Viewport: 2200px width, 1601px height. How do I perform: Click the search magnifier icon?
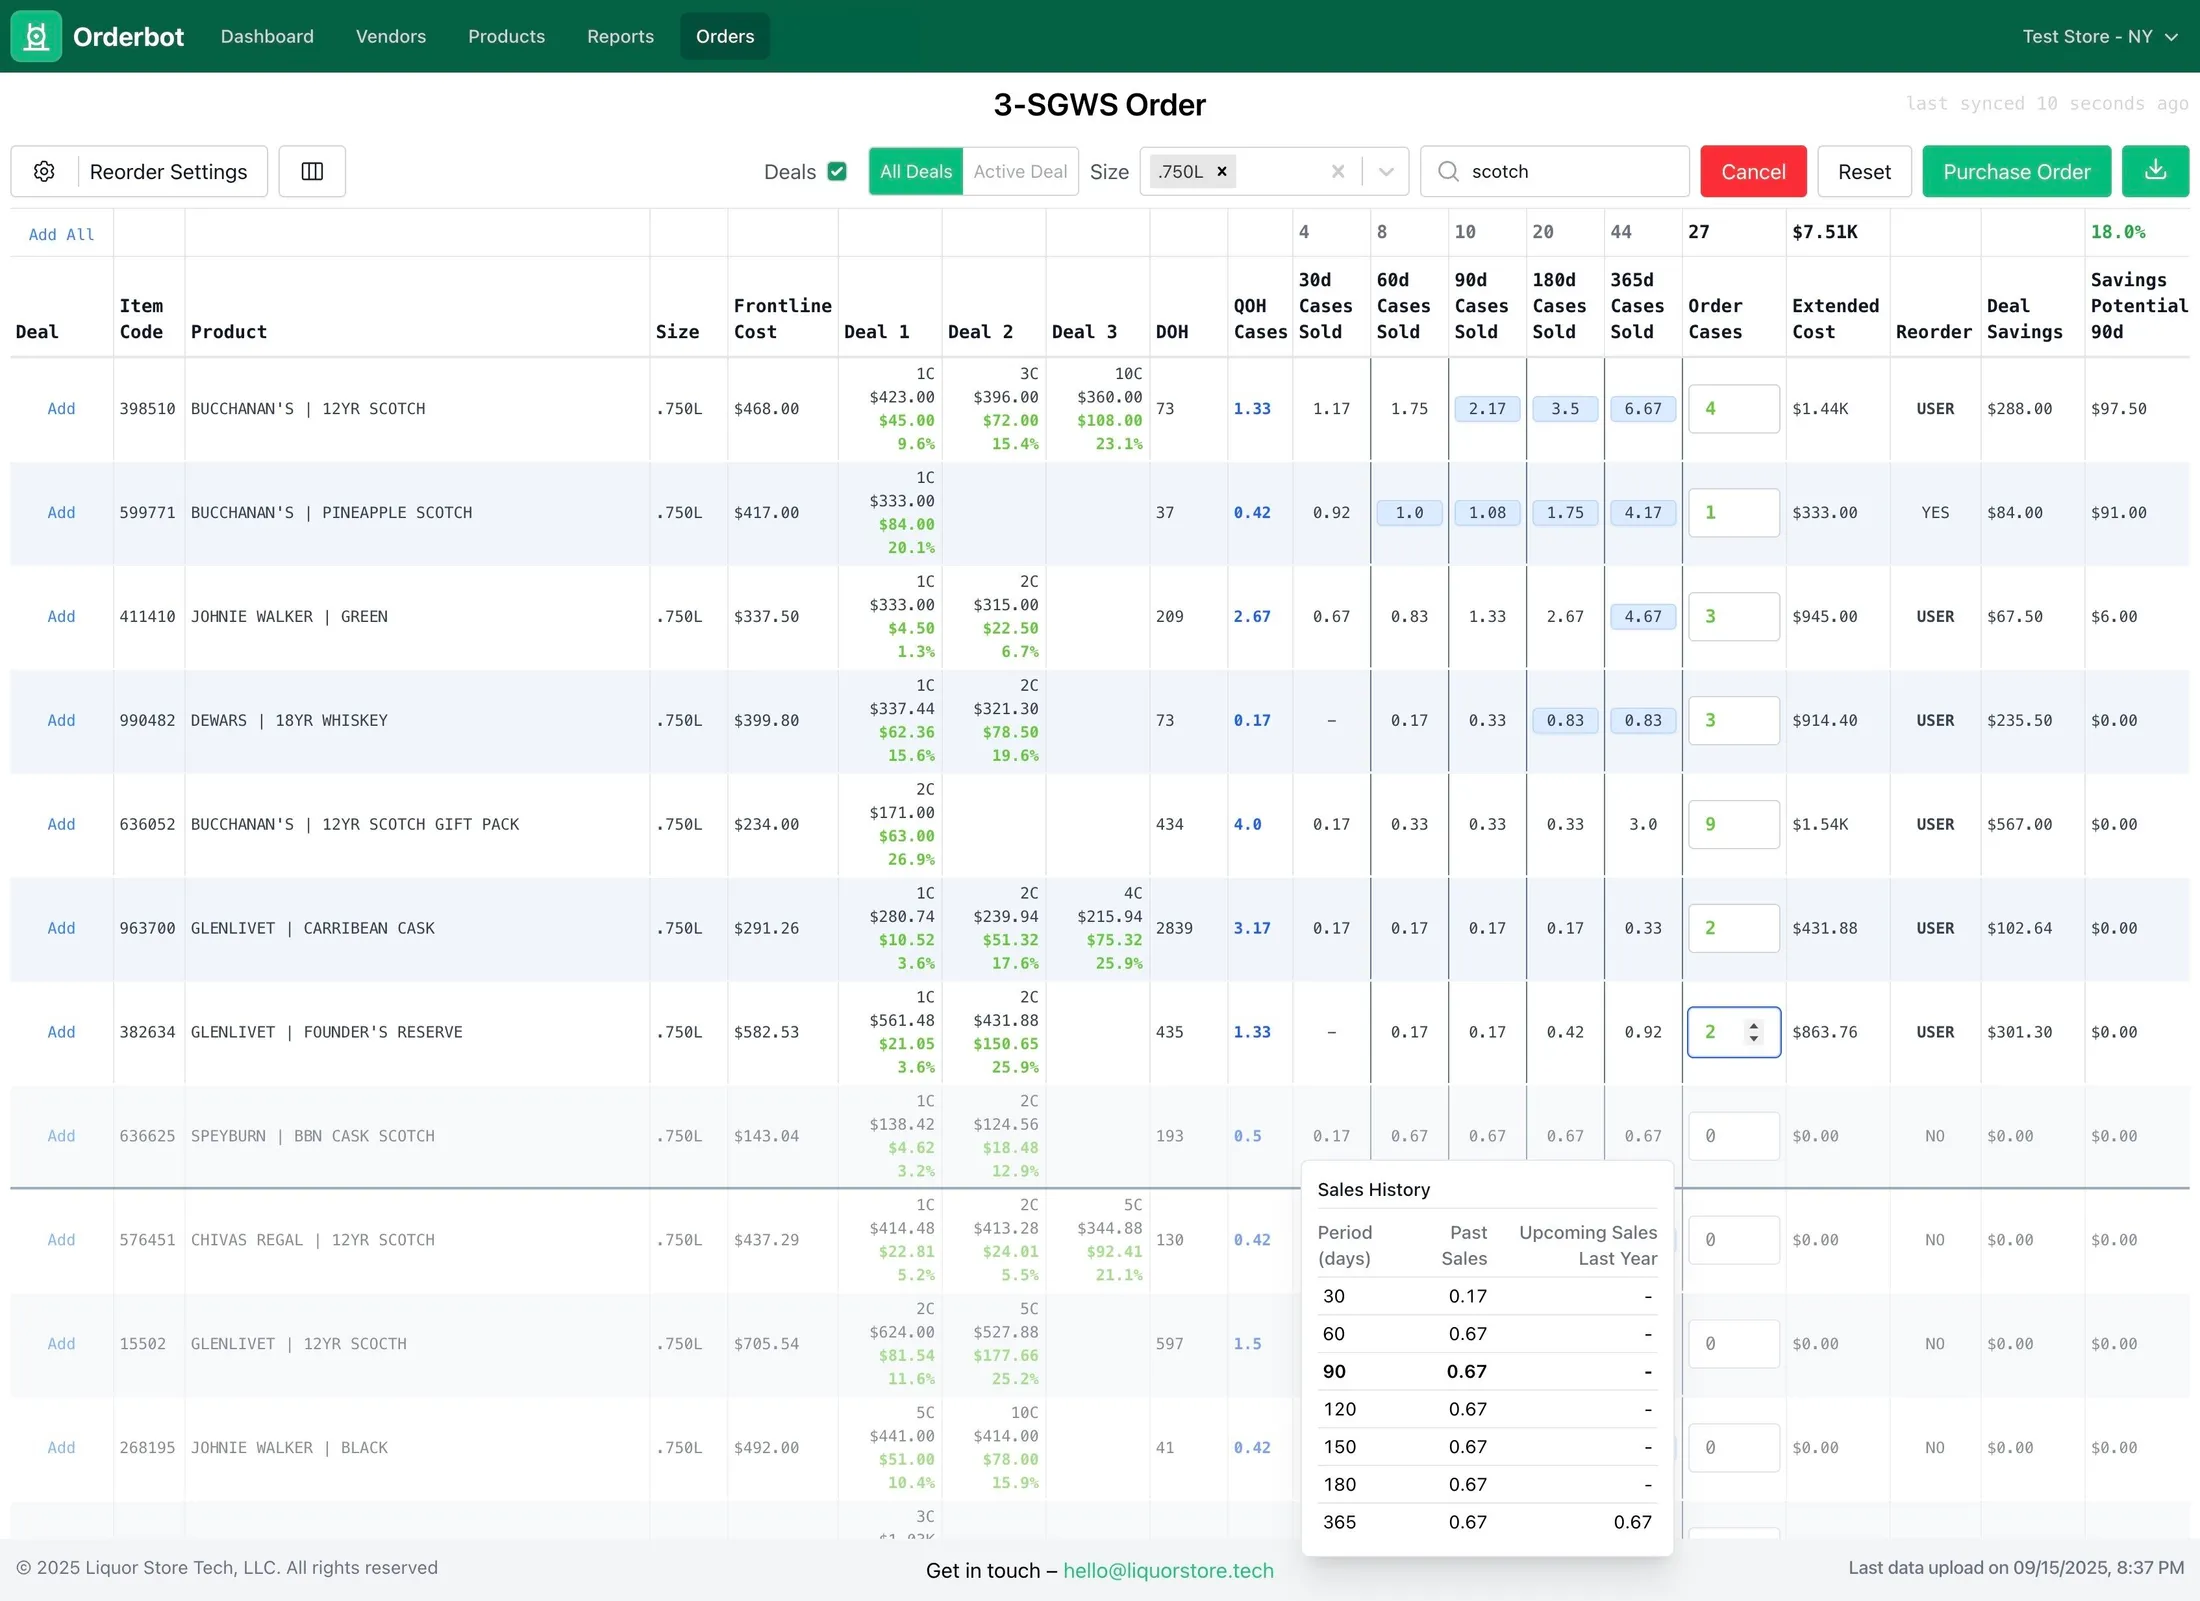(1448, 172)
